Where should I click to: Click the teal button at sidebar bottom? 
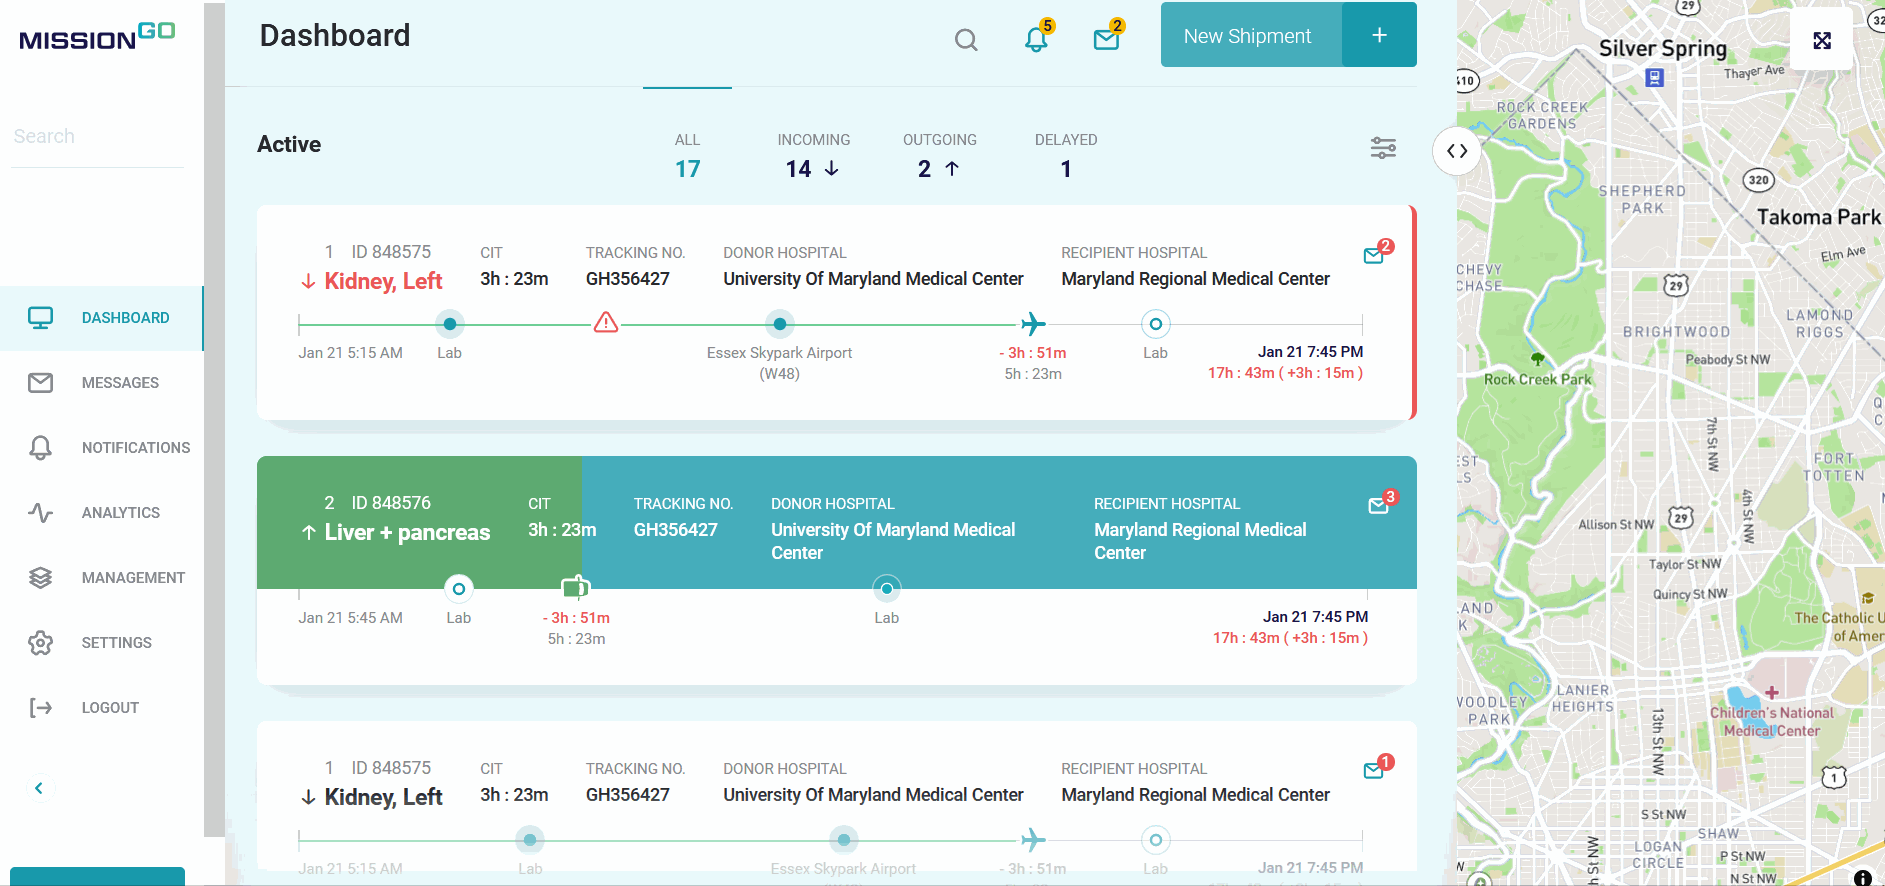click(97, 876)
